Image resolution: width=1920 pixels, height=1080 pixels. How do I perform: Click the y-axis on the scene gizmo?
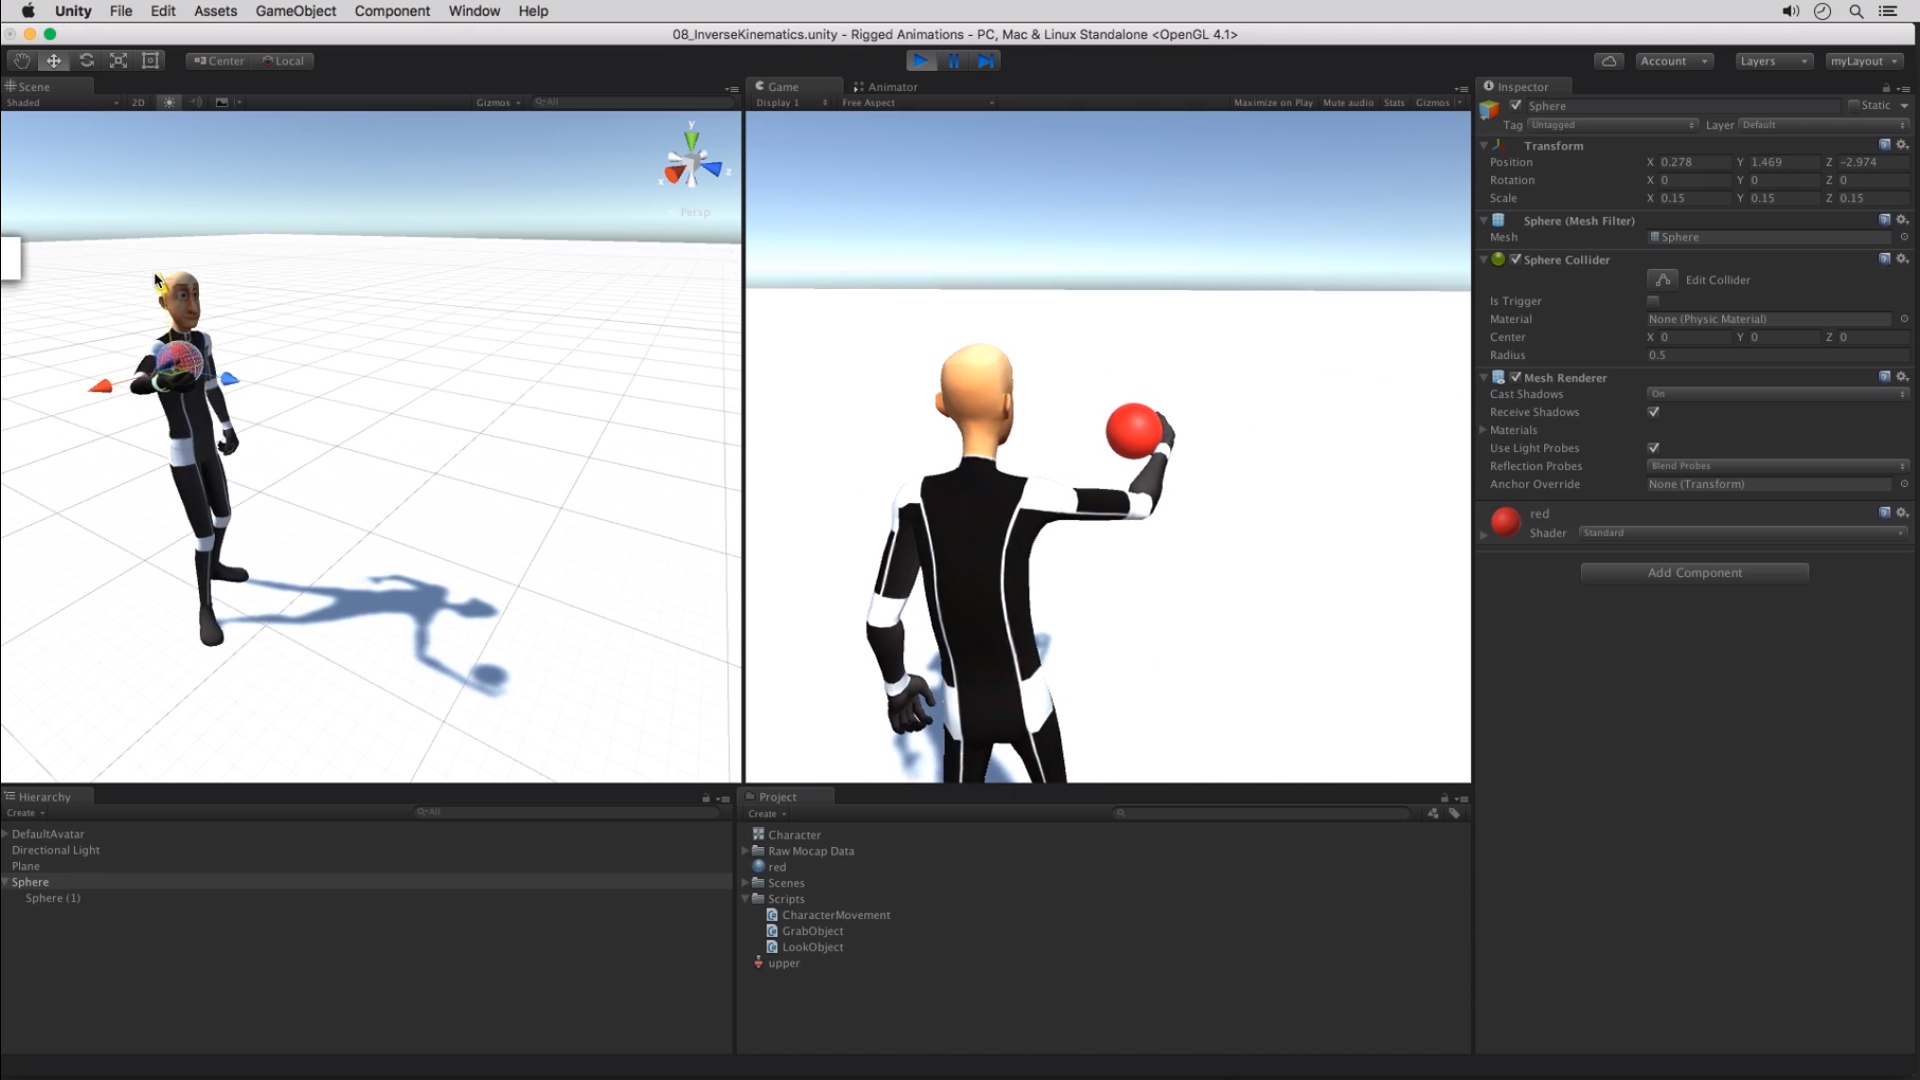pos(692,135)
